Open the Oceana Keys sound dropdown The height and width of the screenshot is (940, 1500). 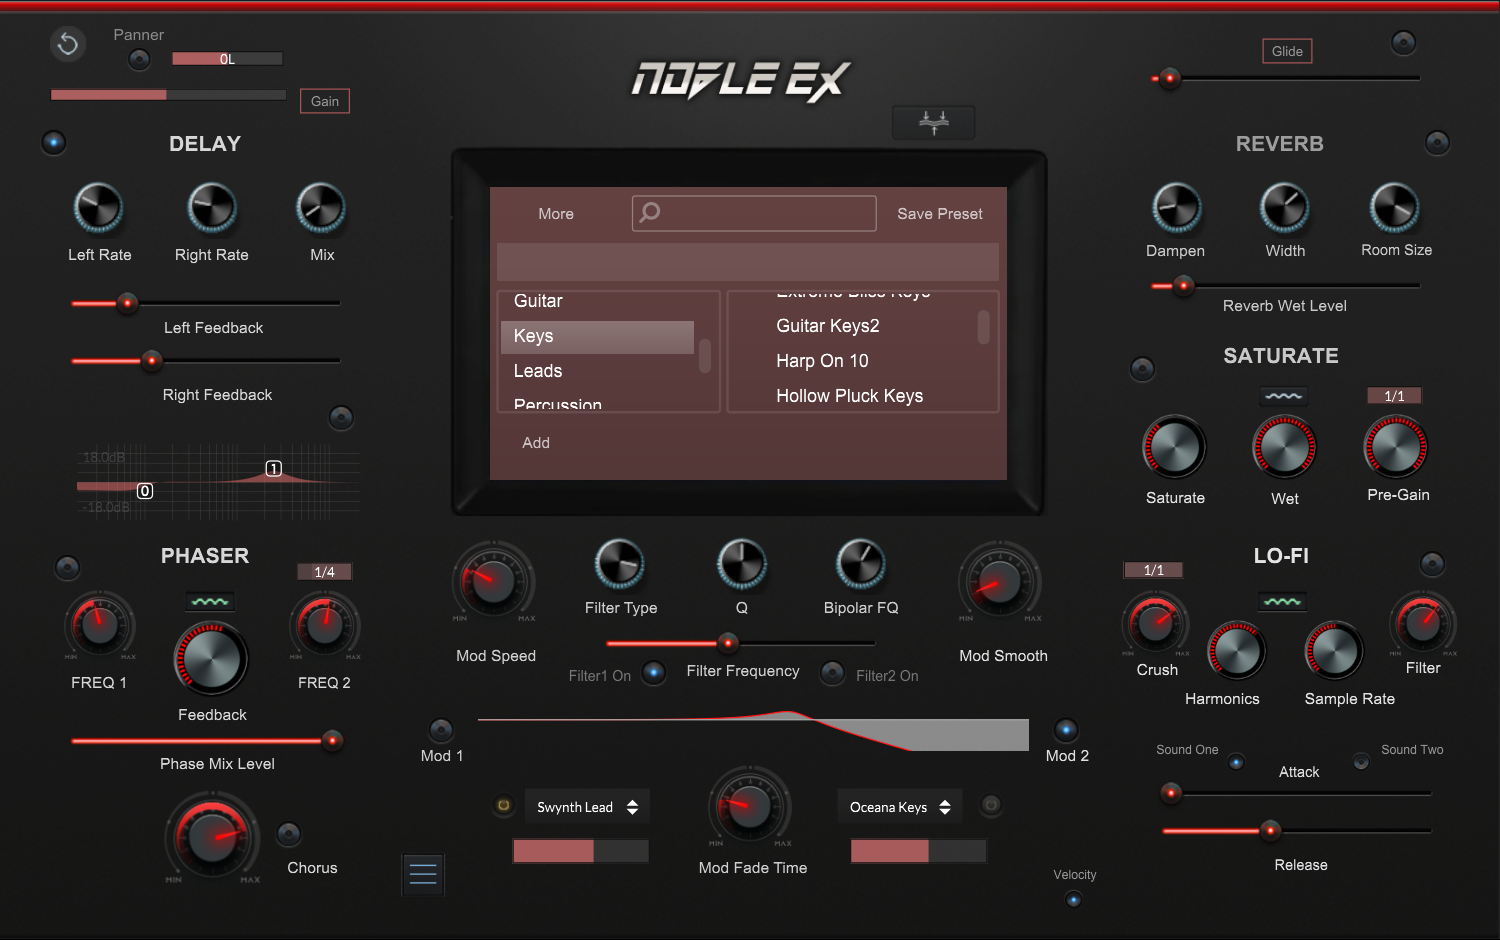900,807
